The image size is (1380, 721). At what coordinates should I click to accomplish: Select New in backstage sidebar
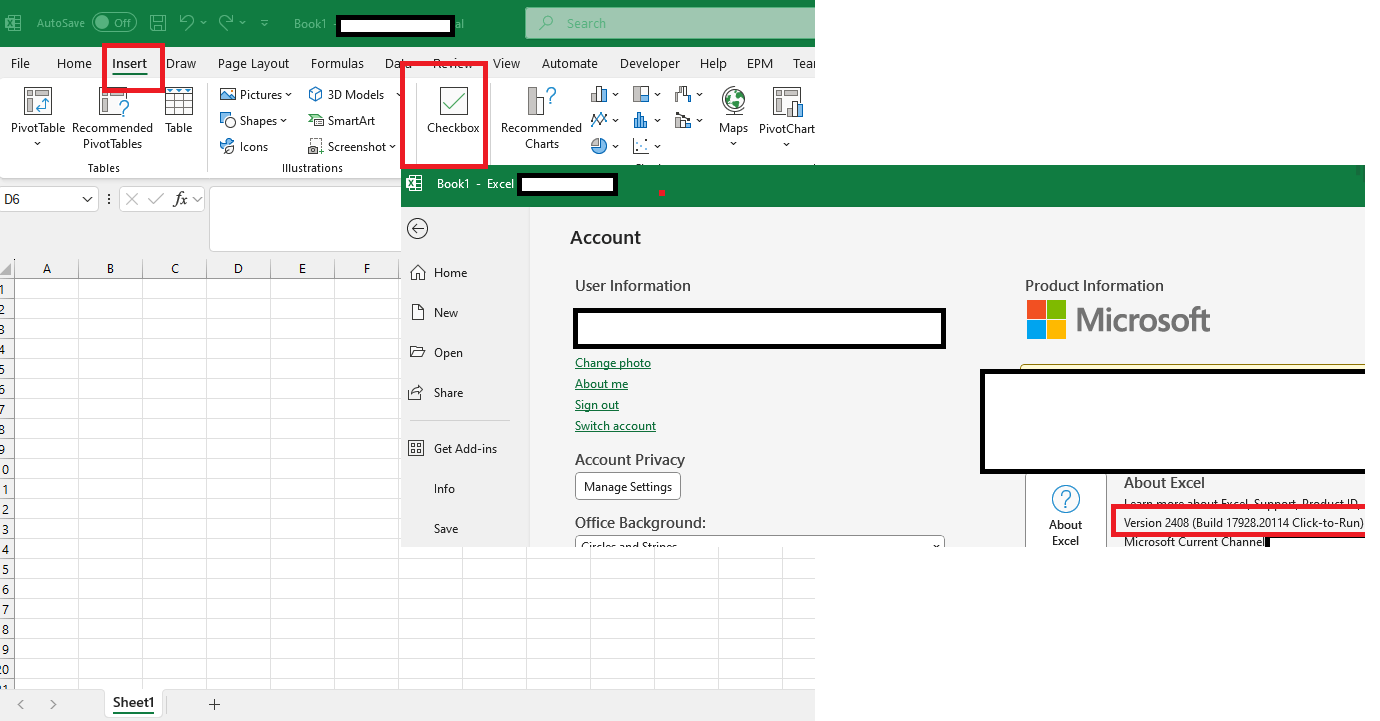pyautogui.click(x=434, y=313)
